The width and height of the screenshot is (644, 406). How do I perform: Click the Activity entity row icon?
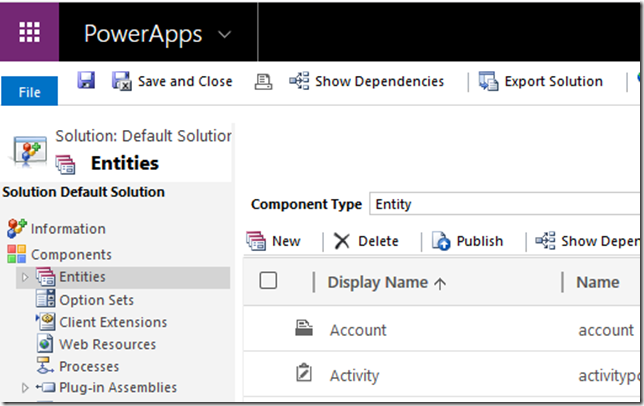(305, 375)
